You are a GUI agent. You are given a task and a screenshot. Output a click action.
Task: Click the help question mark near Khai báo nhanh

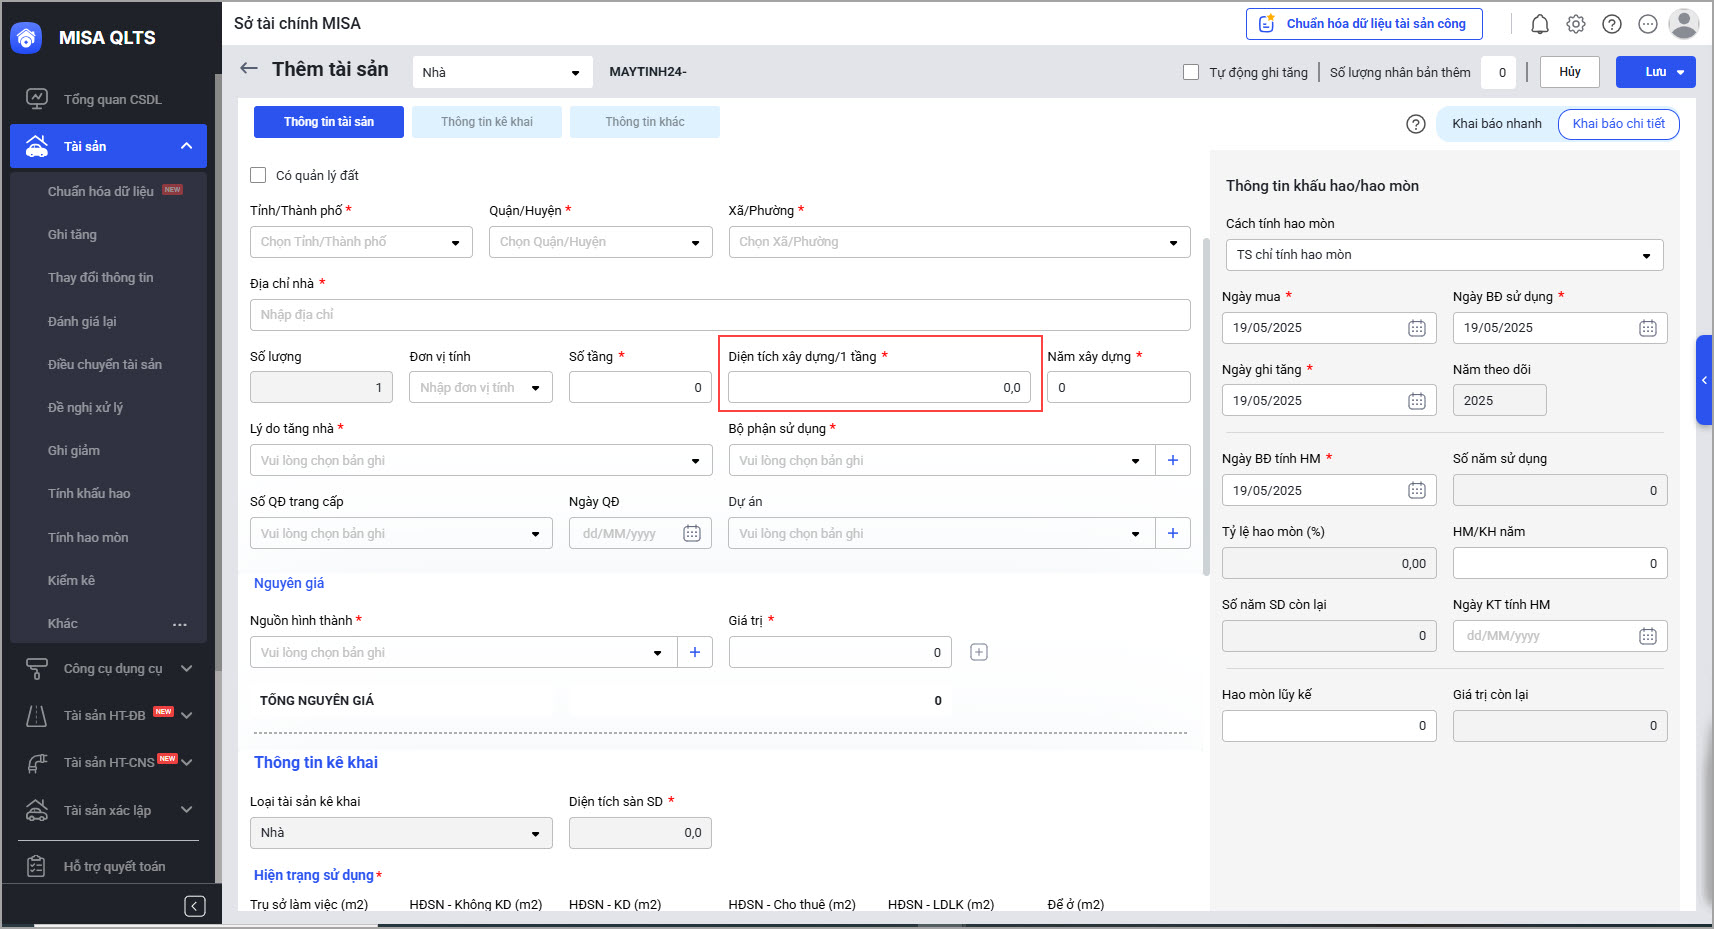click(1415, 124)
